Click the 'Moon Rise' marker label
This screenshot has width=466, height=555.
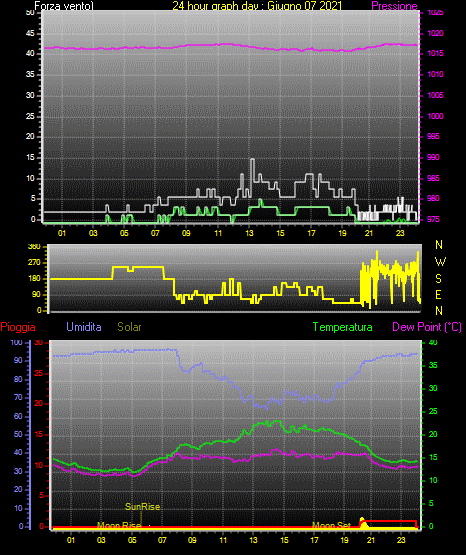119,525
